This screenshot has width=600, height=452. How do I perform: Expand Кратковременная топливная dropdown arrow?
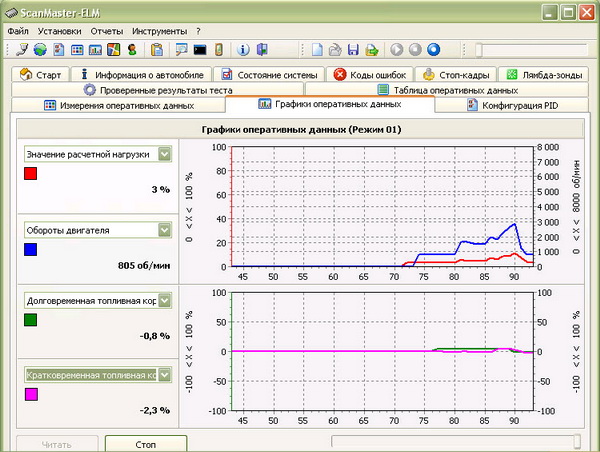tap(165, 375)
